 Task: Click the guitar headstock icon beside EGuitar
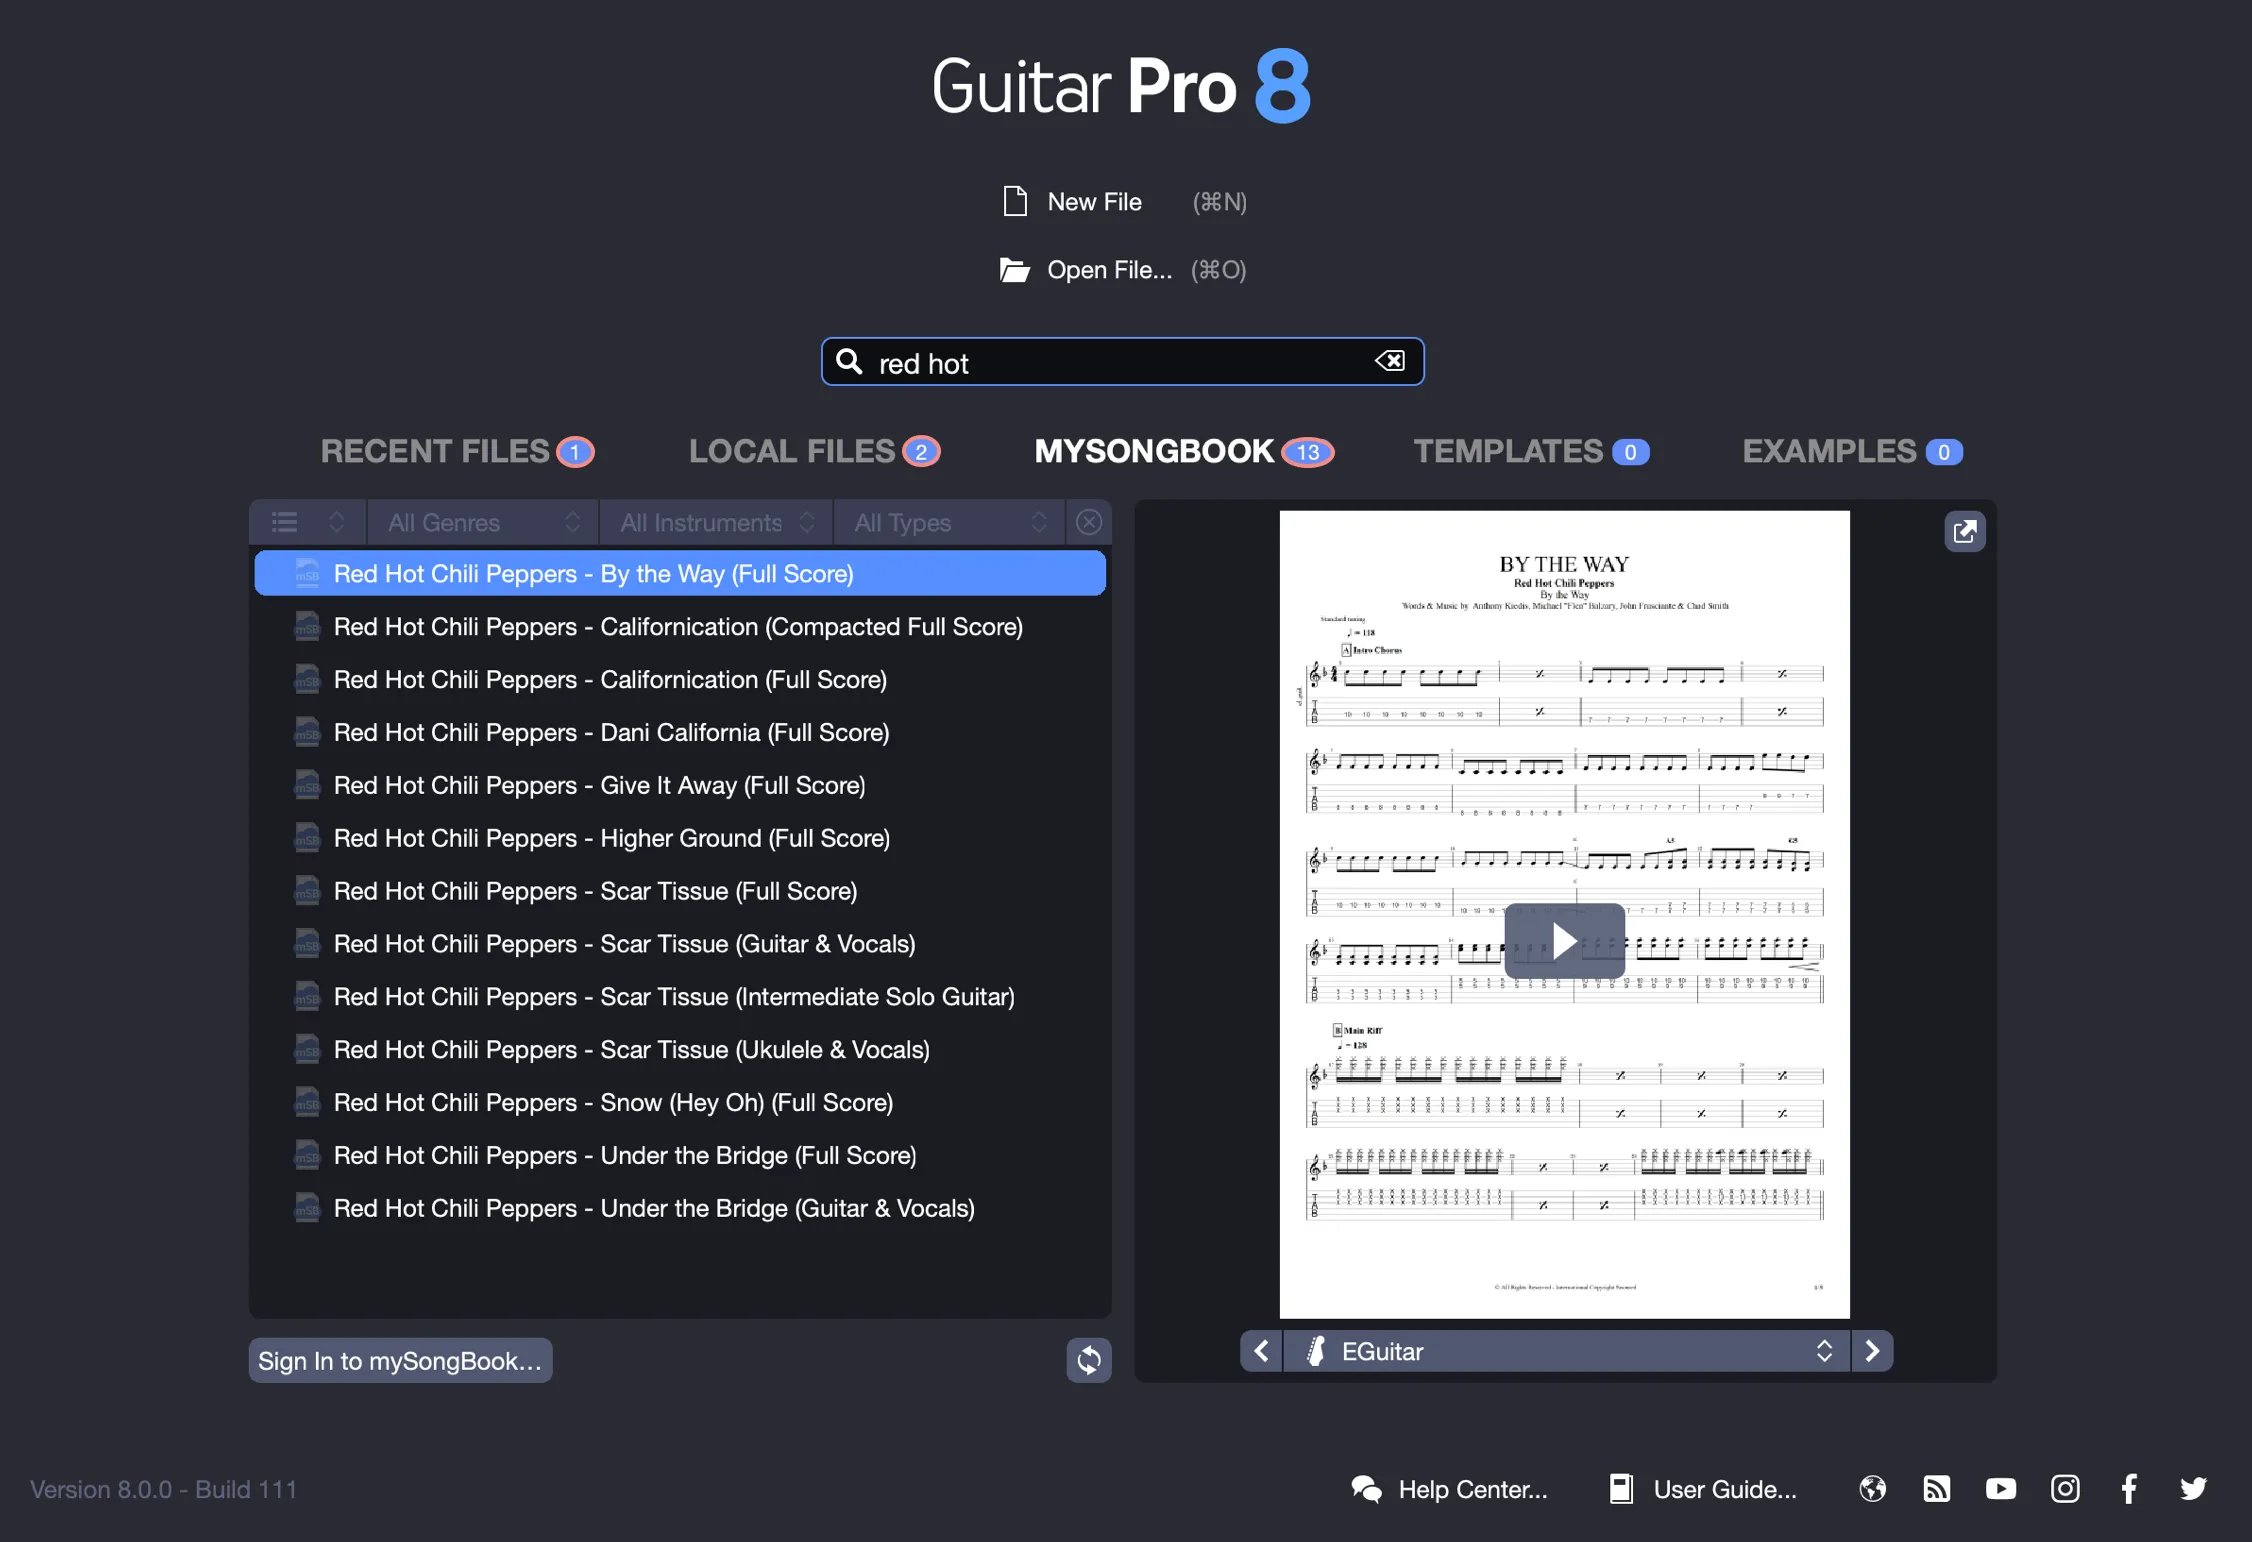pos(1317,1351)
